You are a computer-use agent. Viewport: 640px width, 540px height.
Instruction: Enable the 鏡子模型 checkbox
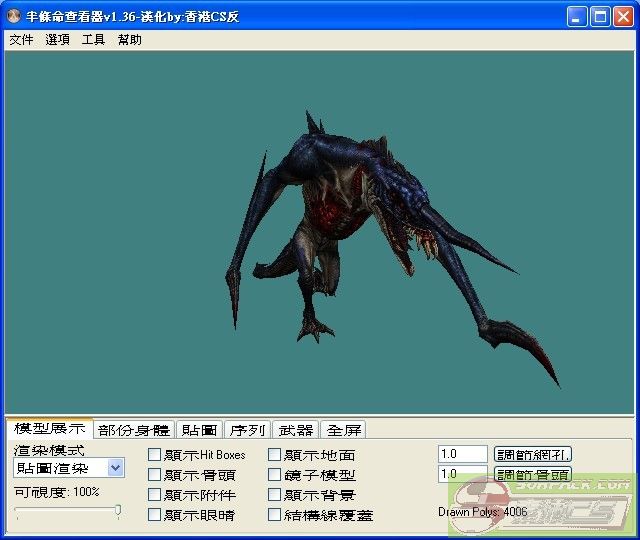point(275,475)
